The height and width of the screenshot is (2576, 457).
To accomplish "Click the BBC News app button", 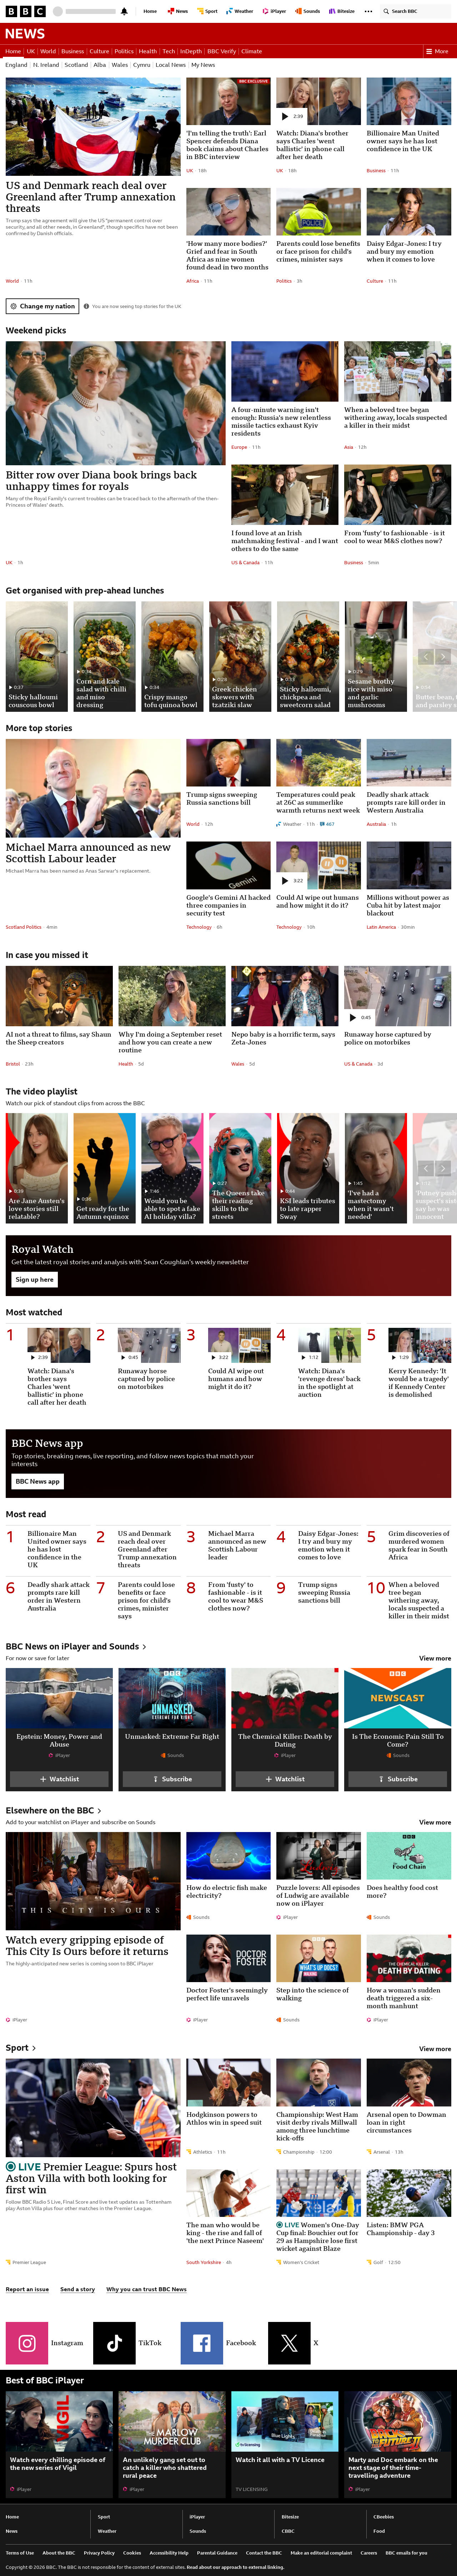I will click(x=37, y=1481).
